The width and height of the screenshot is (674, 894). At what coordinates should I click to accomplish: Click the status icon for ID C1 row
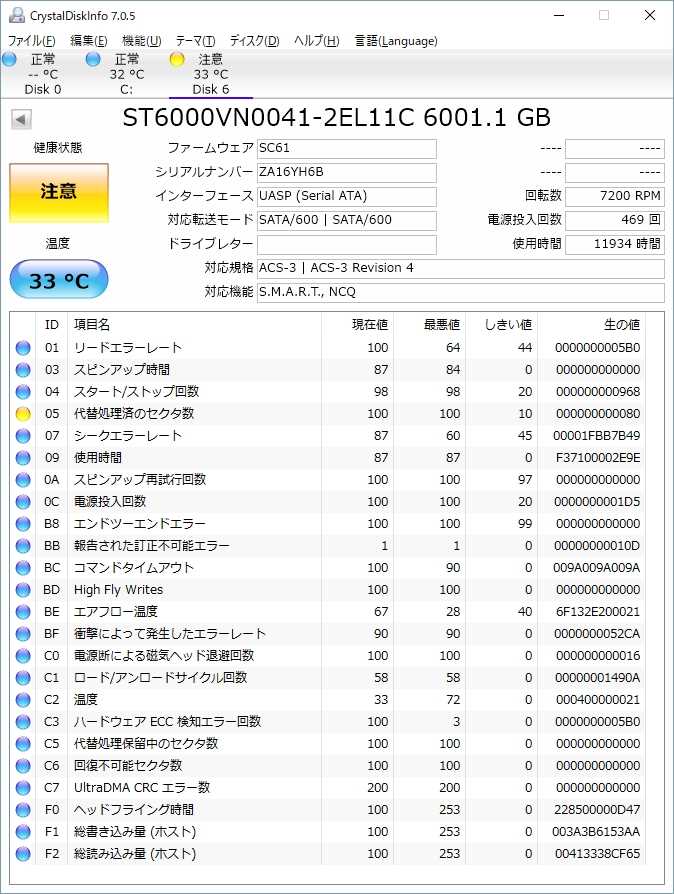click(x=23, y=678)
